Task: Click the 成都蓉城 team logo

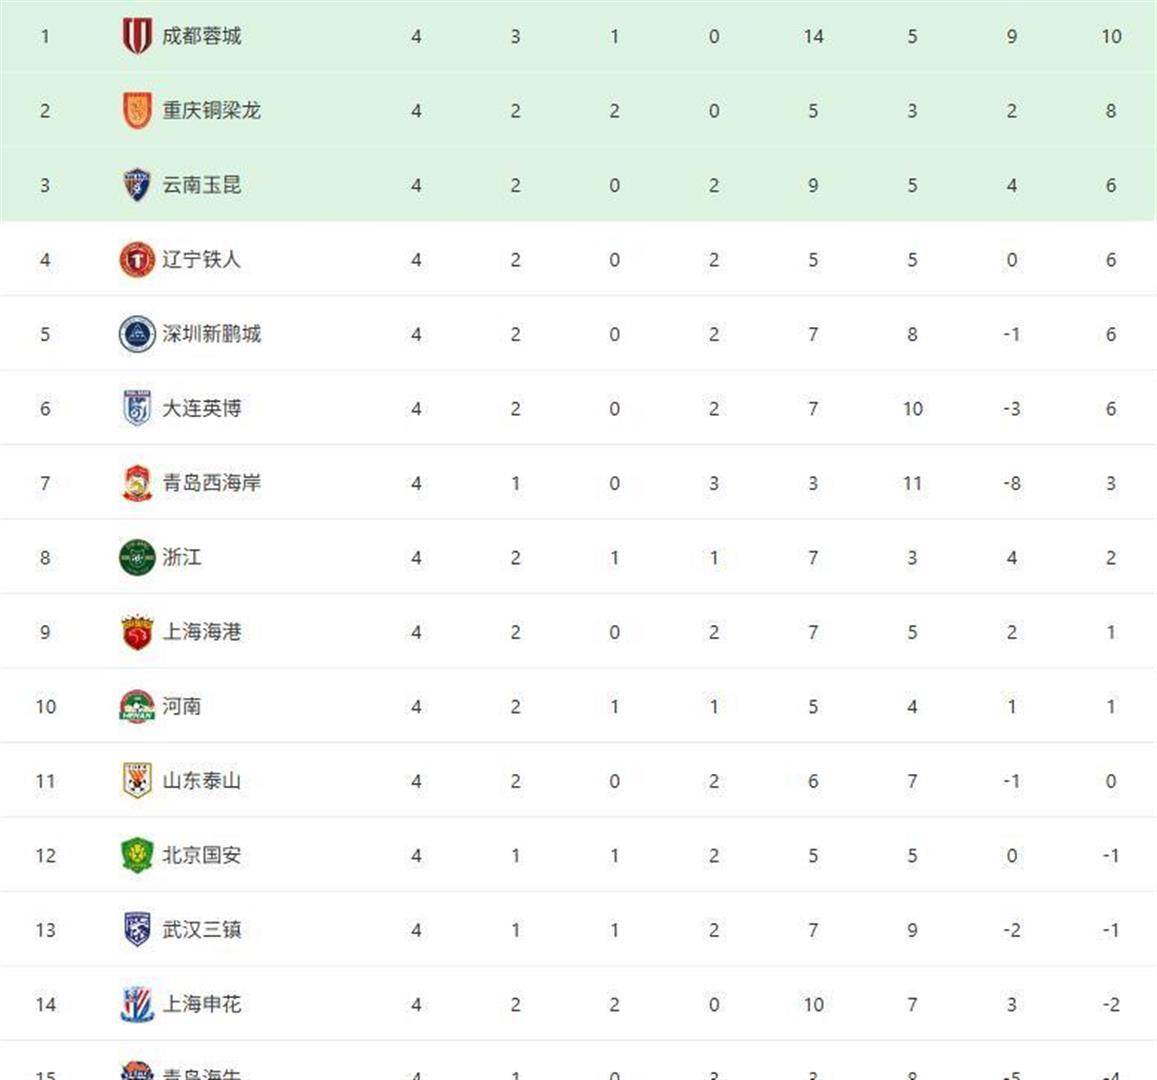Action: click(137, 37)
